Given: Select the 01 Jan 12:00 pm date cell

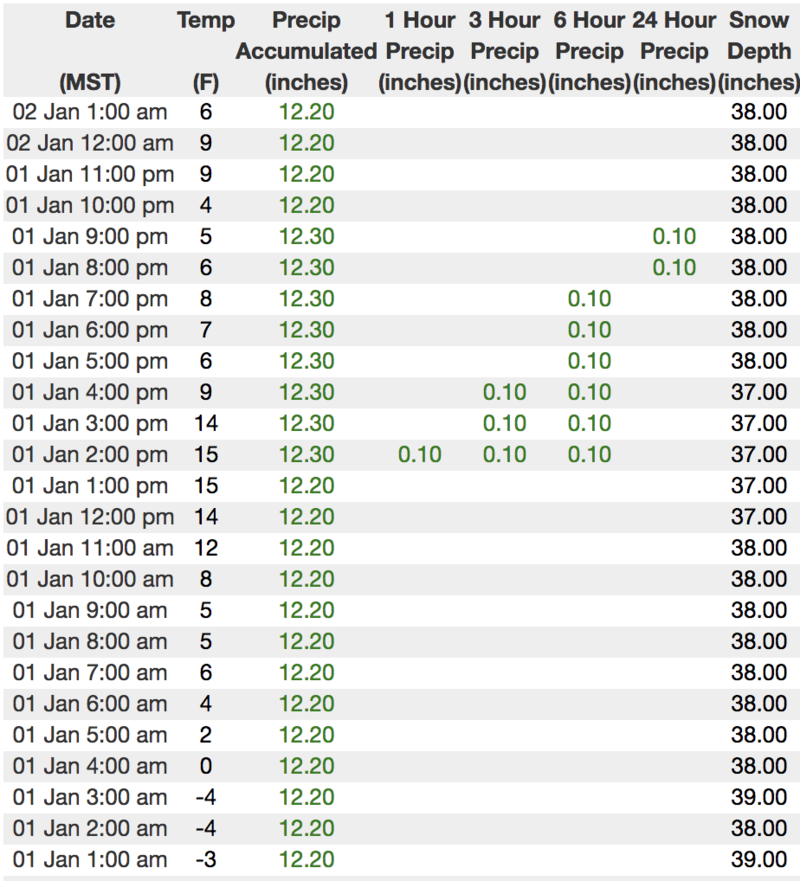Looking at the screenshot, I should [x=89, y=516].
